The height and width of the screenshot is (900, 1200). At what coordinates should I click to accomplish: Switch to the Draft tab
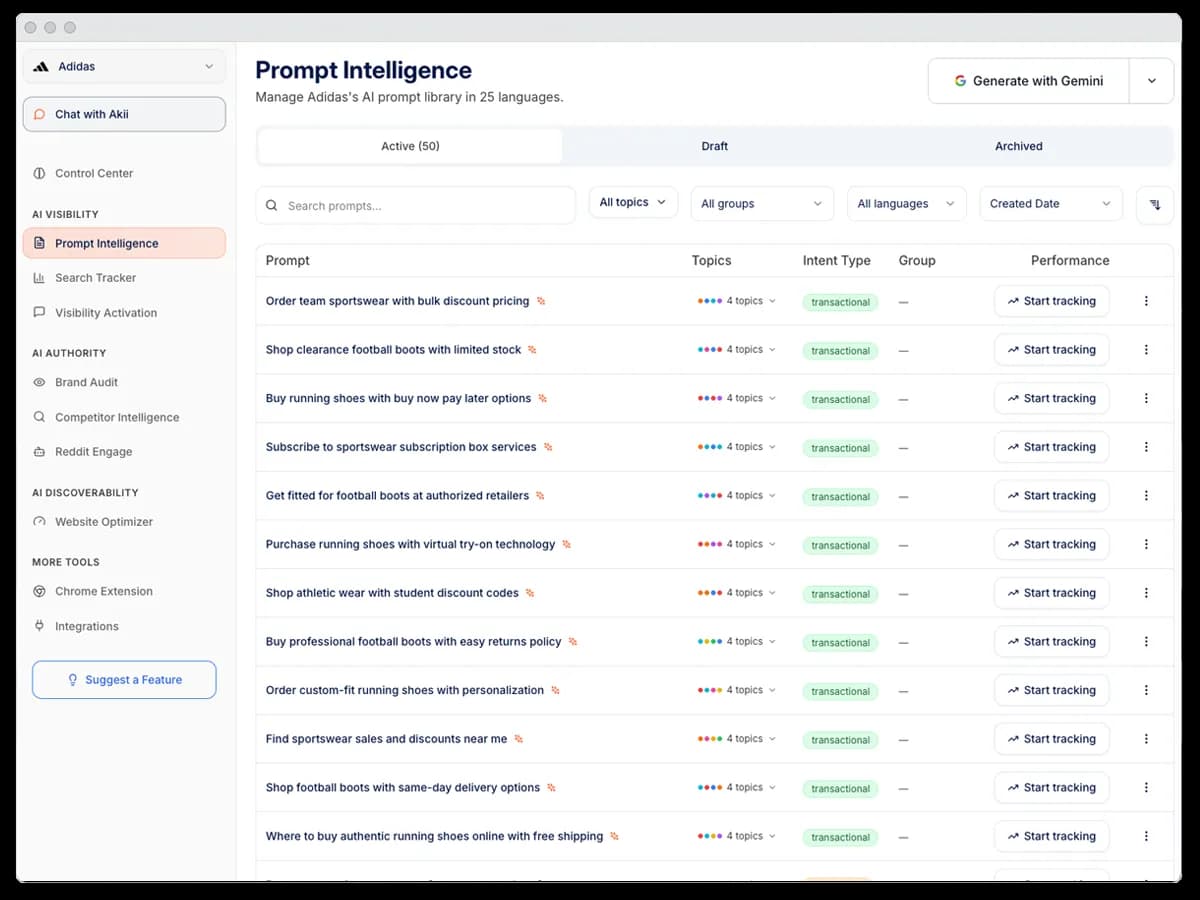714,146
